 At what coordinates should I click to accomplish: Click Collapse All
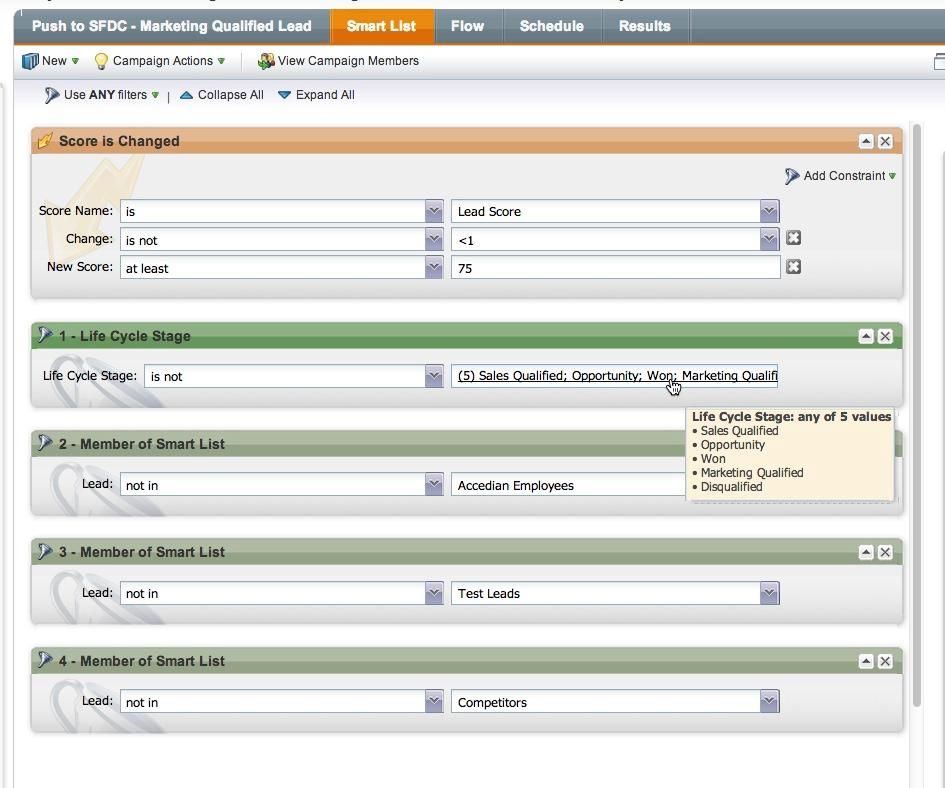222,95
